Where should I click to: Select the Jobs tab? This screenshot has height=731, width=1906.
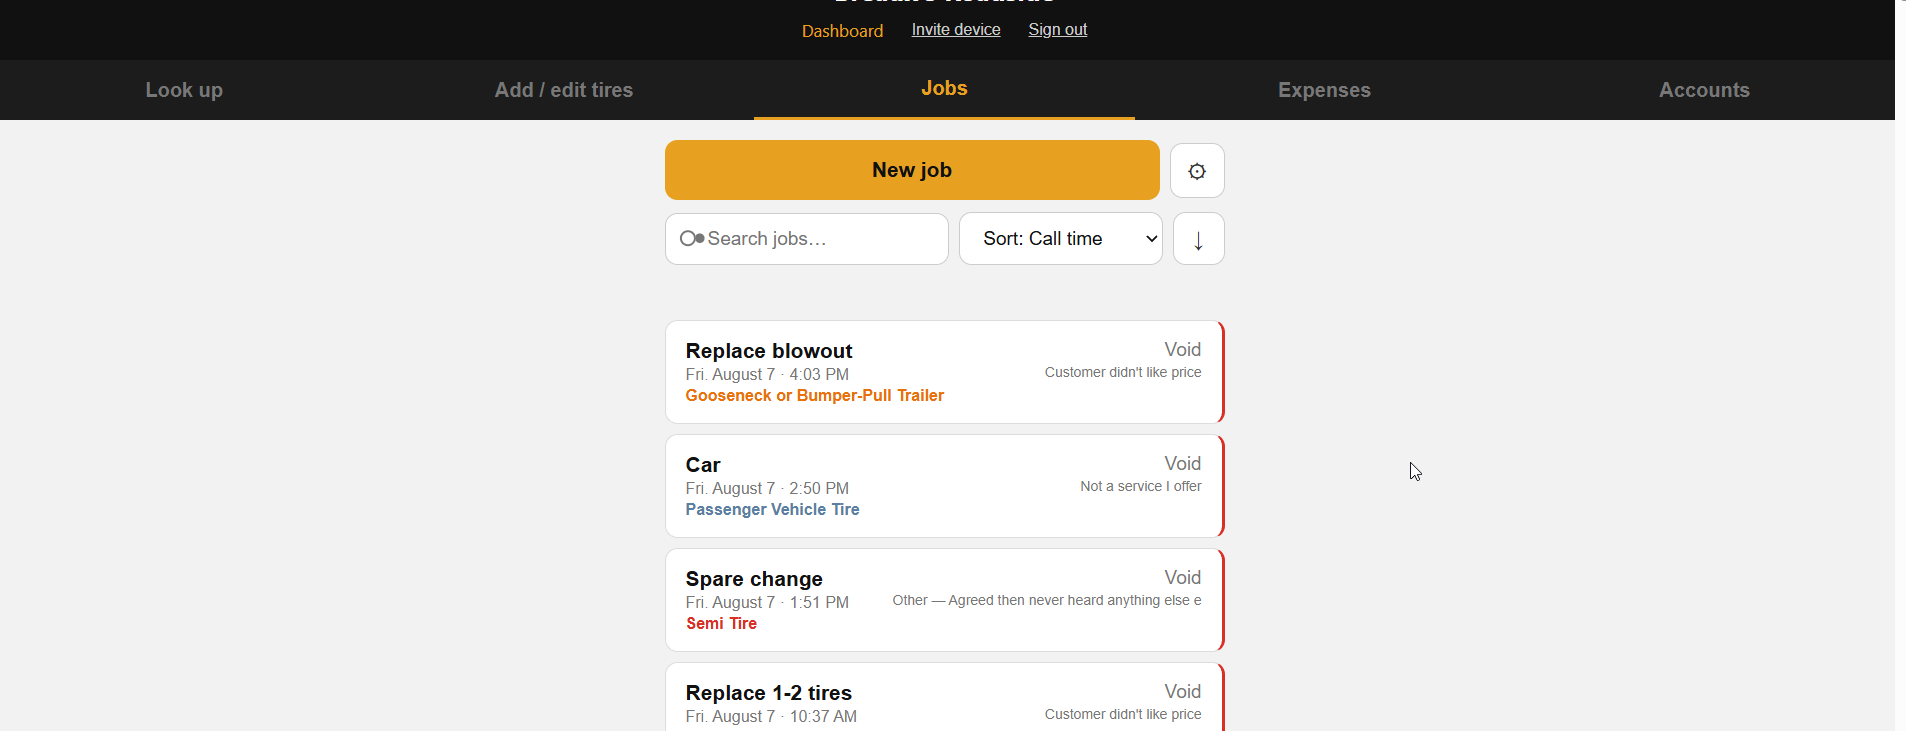coord(944,89)
